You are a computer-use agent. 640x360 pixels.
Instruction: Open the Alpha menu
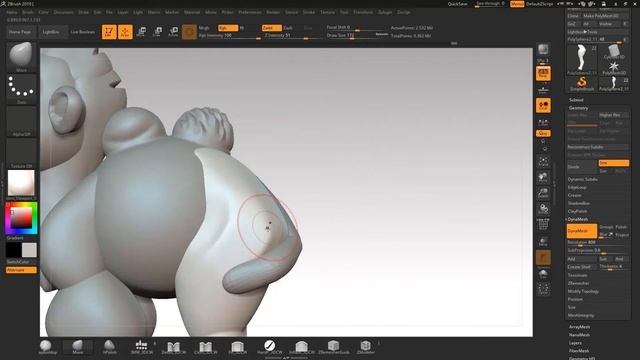[12, 12]
